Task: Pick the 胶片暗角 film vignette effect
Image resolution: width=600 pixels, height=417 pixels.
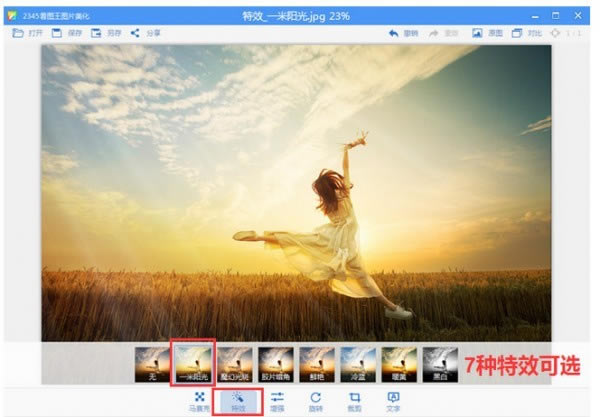Action: [x=276, y=365]
